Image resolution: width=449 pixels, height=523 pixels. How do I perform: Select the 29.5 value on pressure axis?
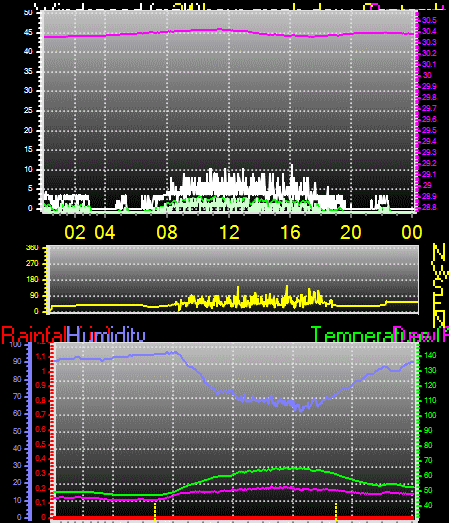click(430, 130)
